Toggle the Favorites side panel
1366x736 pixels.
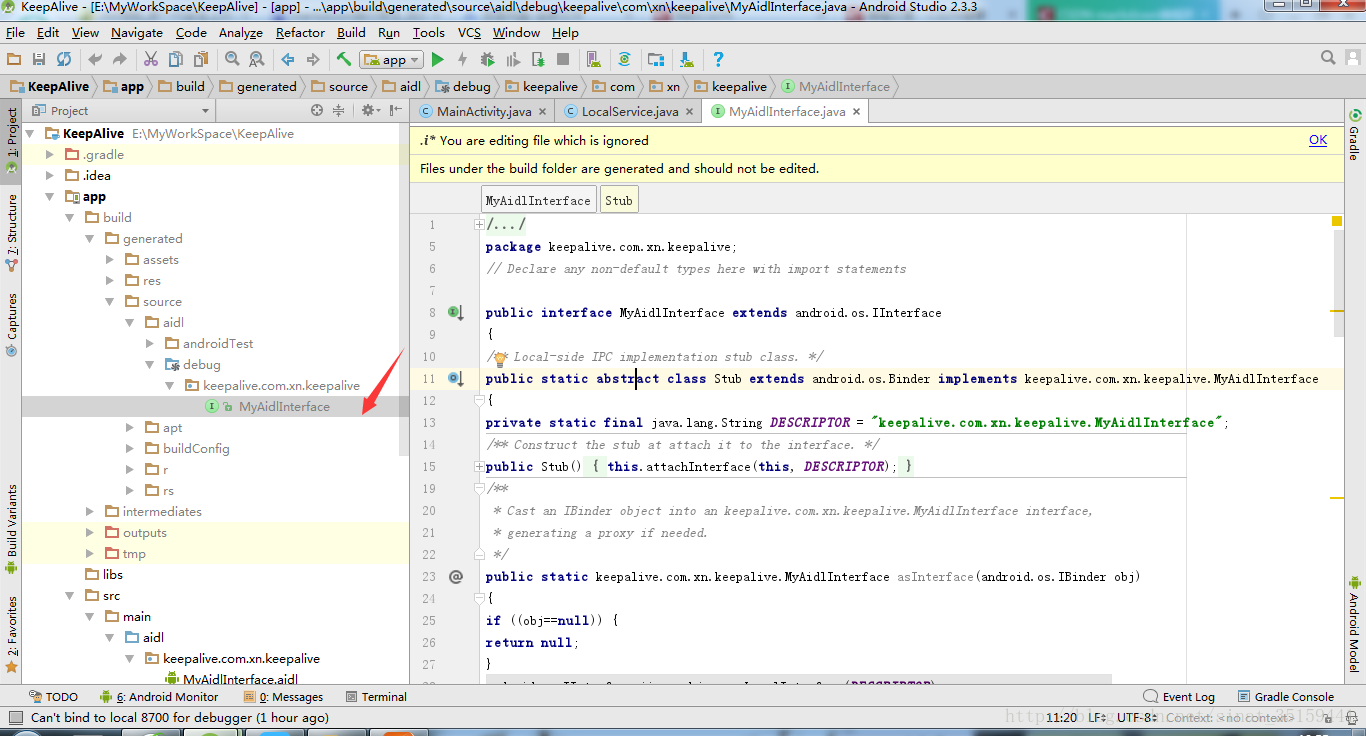pyautogui.click(x=12, y=633)
